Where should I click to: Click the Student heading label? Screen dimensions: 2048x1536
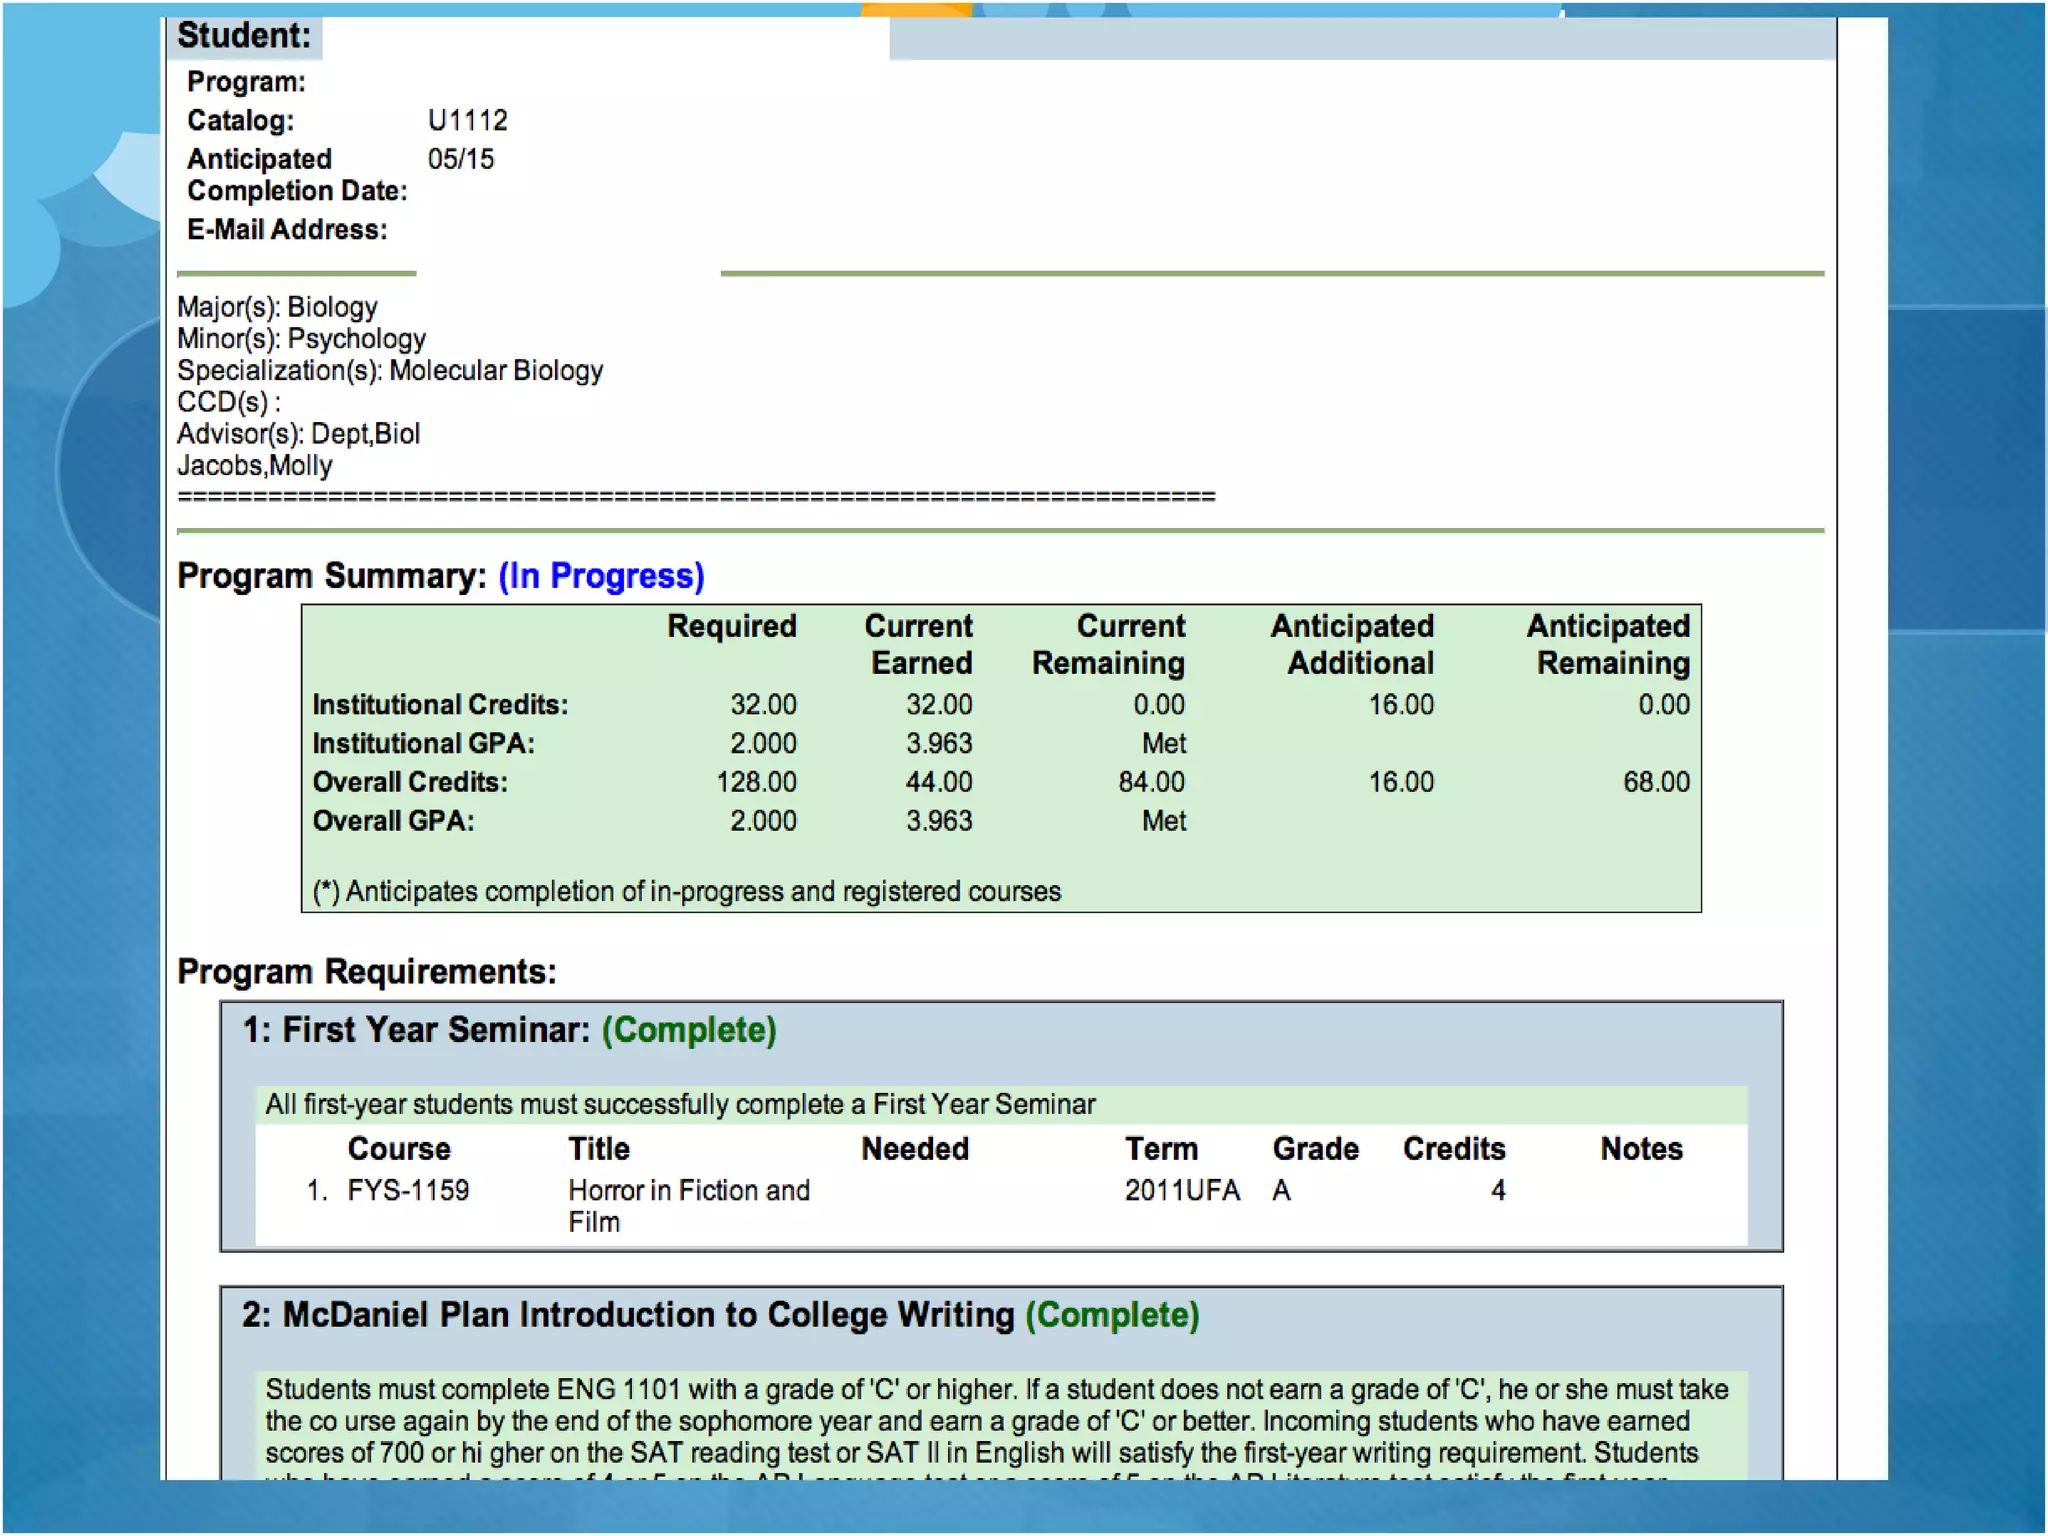pyautogui.click(x=244, y=36)
